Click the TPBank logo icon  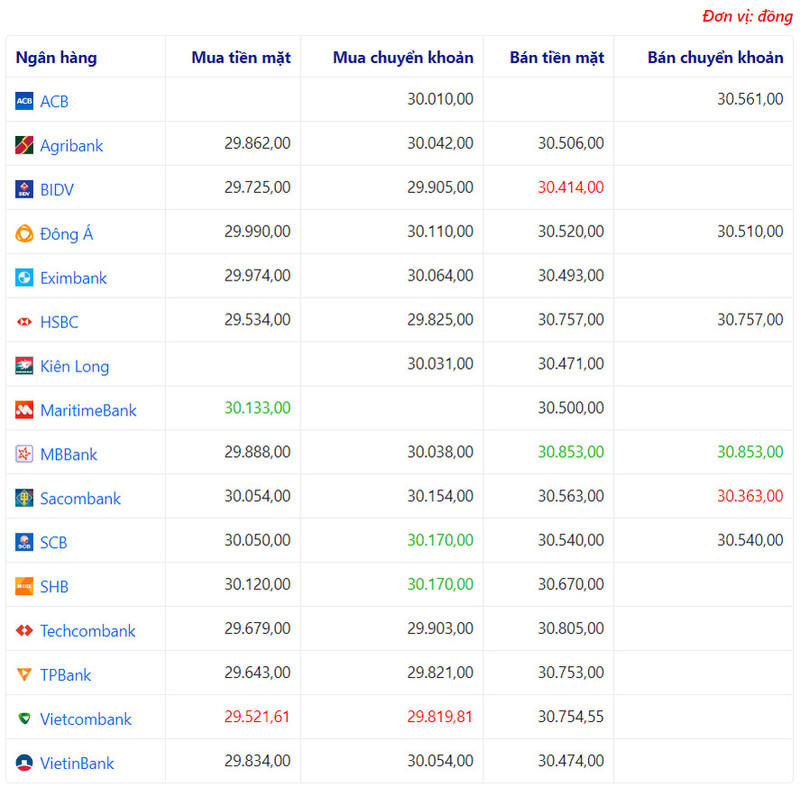[24, 675]
